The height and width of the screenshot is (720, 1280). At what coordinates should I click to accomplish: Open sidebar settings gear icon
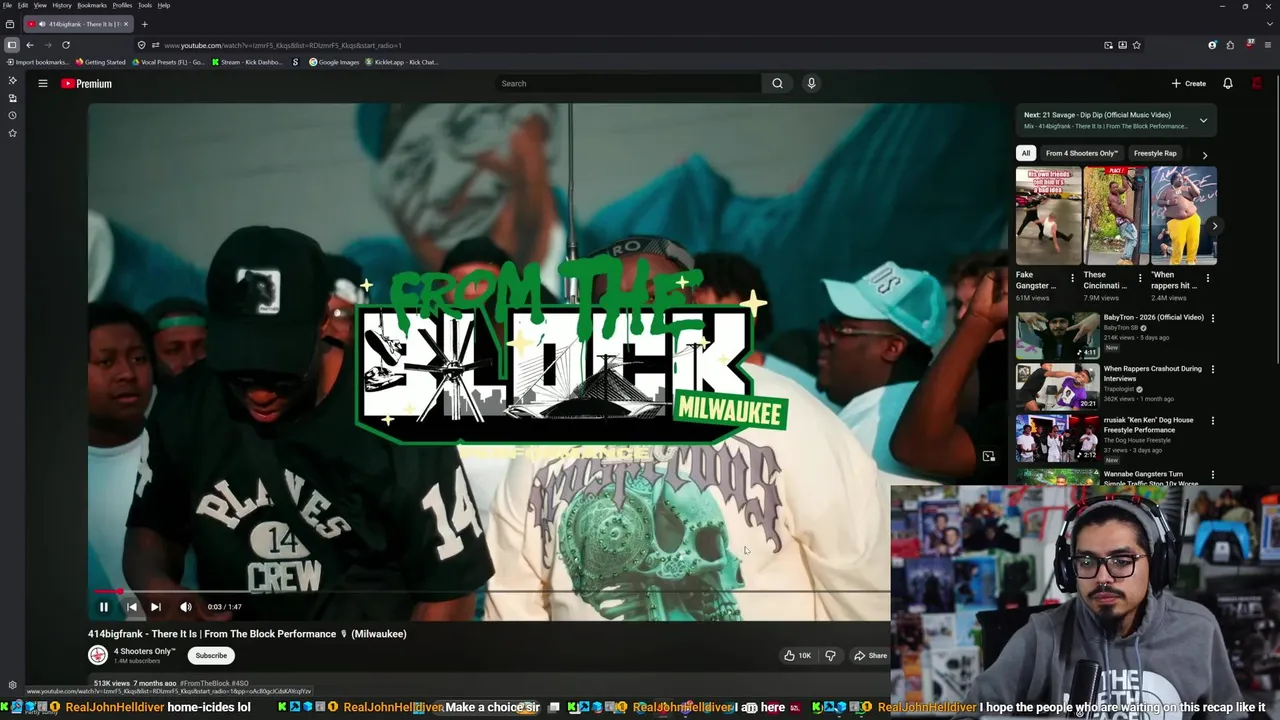(x=12, y=685)
